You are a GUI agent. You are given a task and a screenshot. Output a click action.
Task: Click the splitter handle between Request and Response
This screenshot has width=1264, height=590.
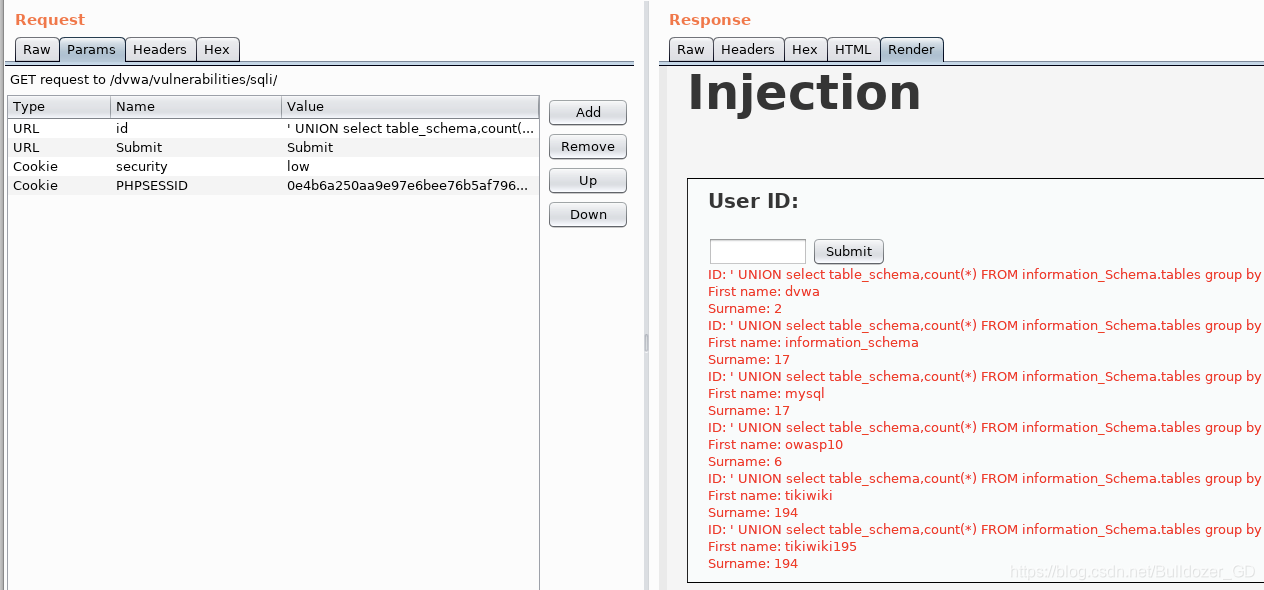click(646, 342)
